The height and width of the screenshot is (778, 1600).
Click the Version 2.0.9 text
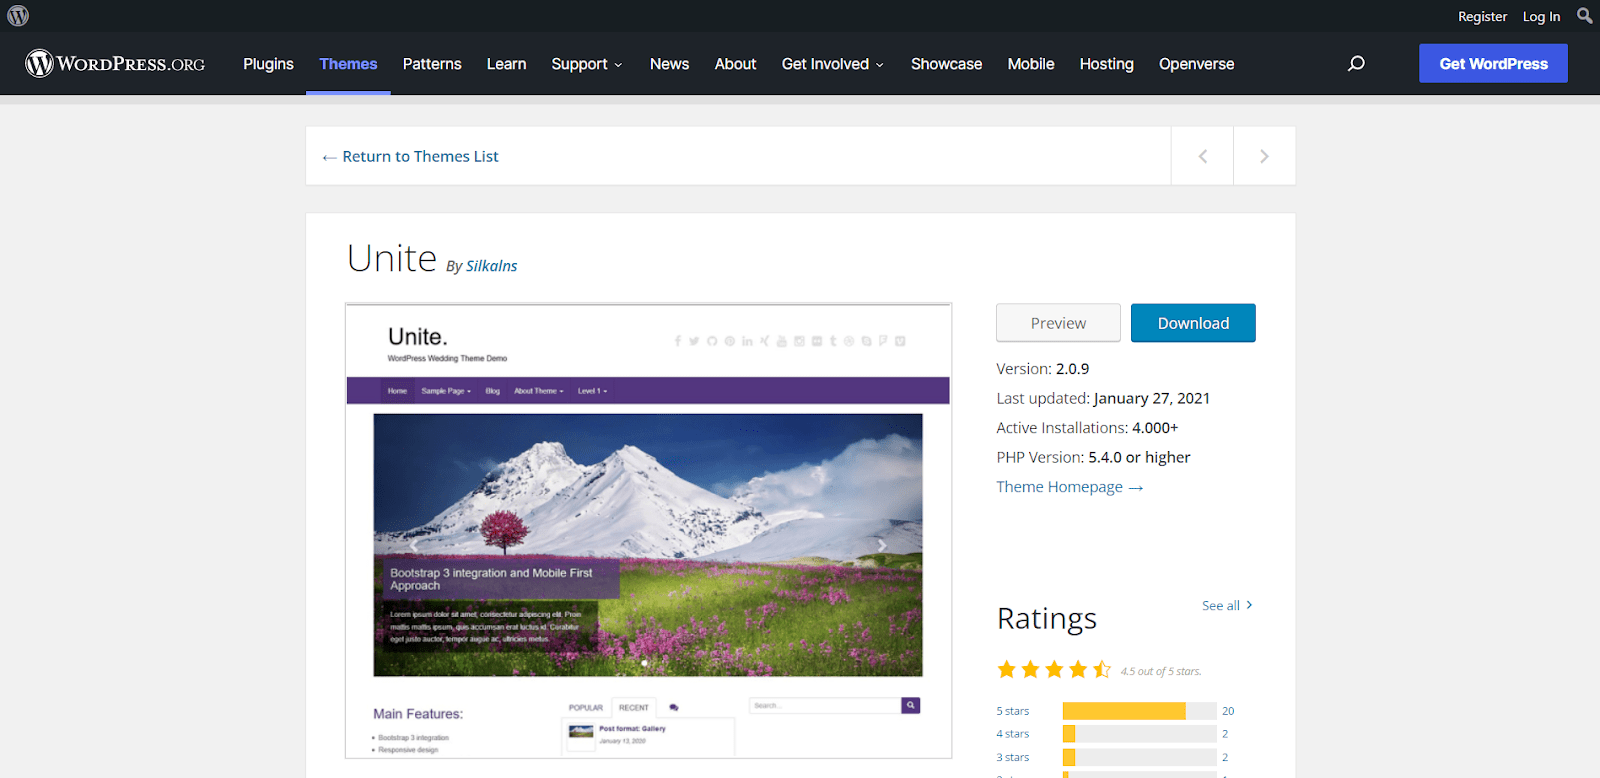pos(1043,369)
